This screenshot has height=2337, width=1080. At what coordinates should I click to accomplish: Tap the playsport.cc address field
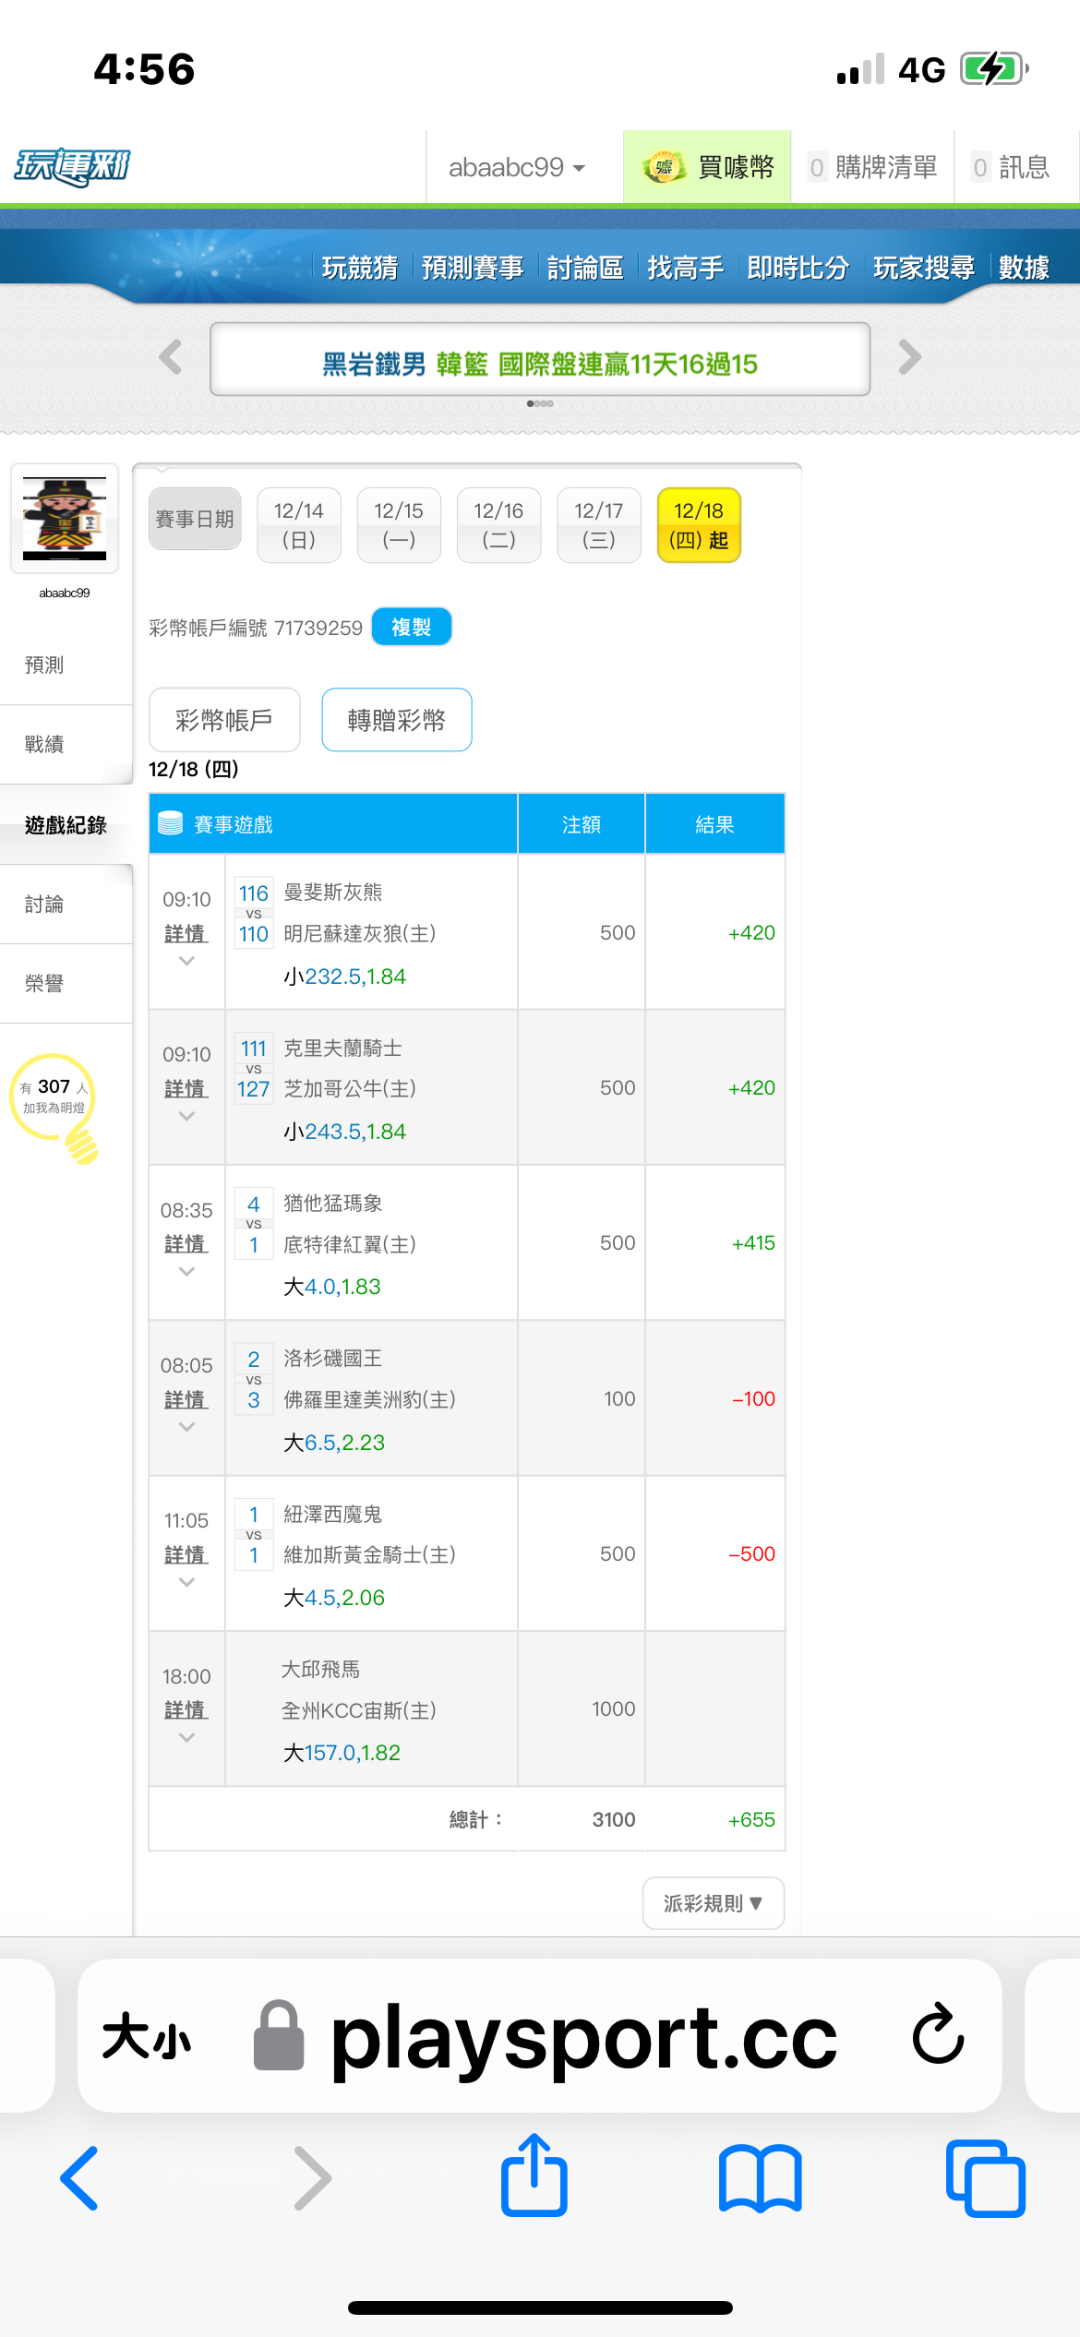(583, 2036)
